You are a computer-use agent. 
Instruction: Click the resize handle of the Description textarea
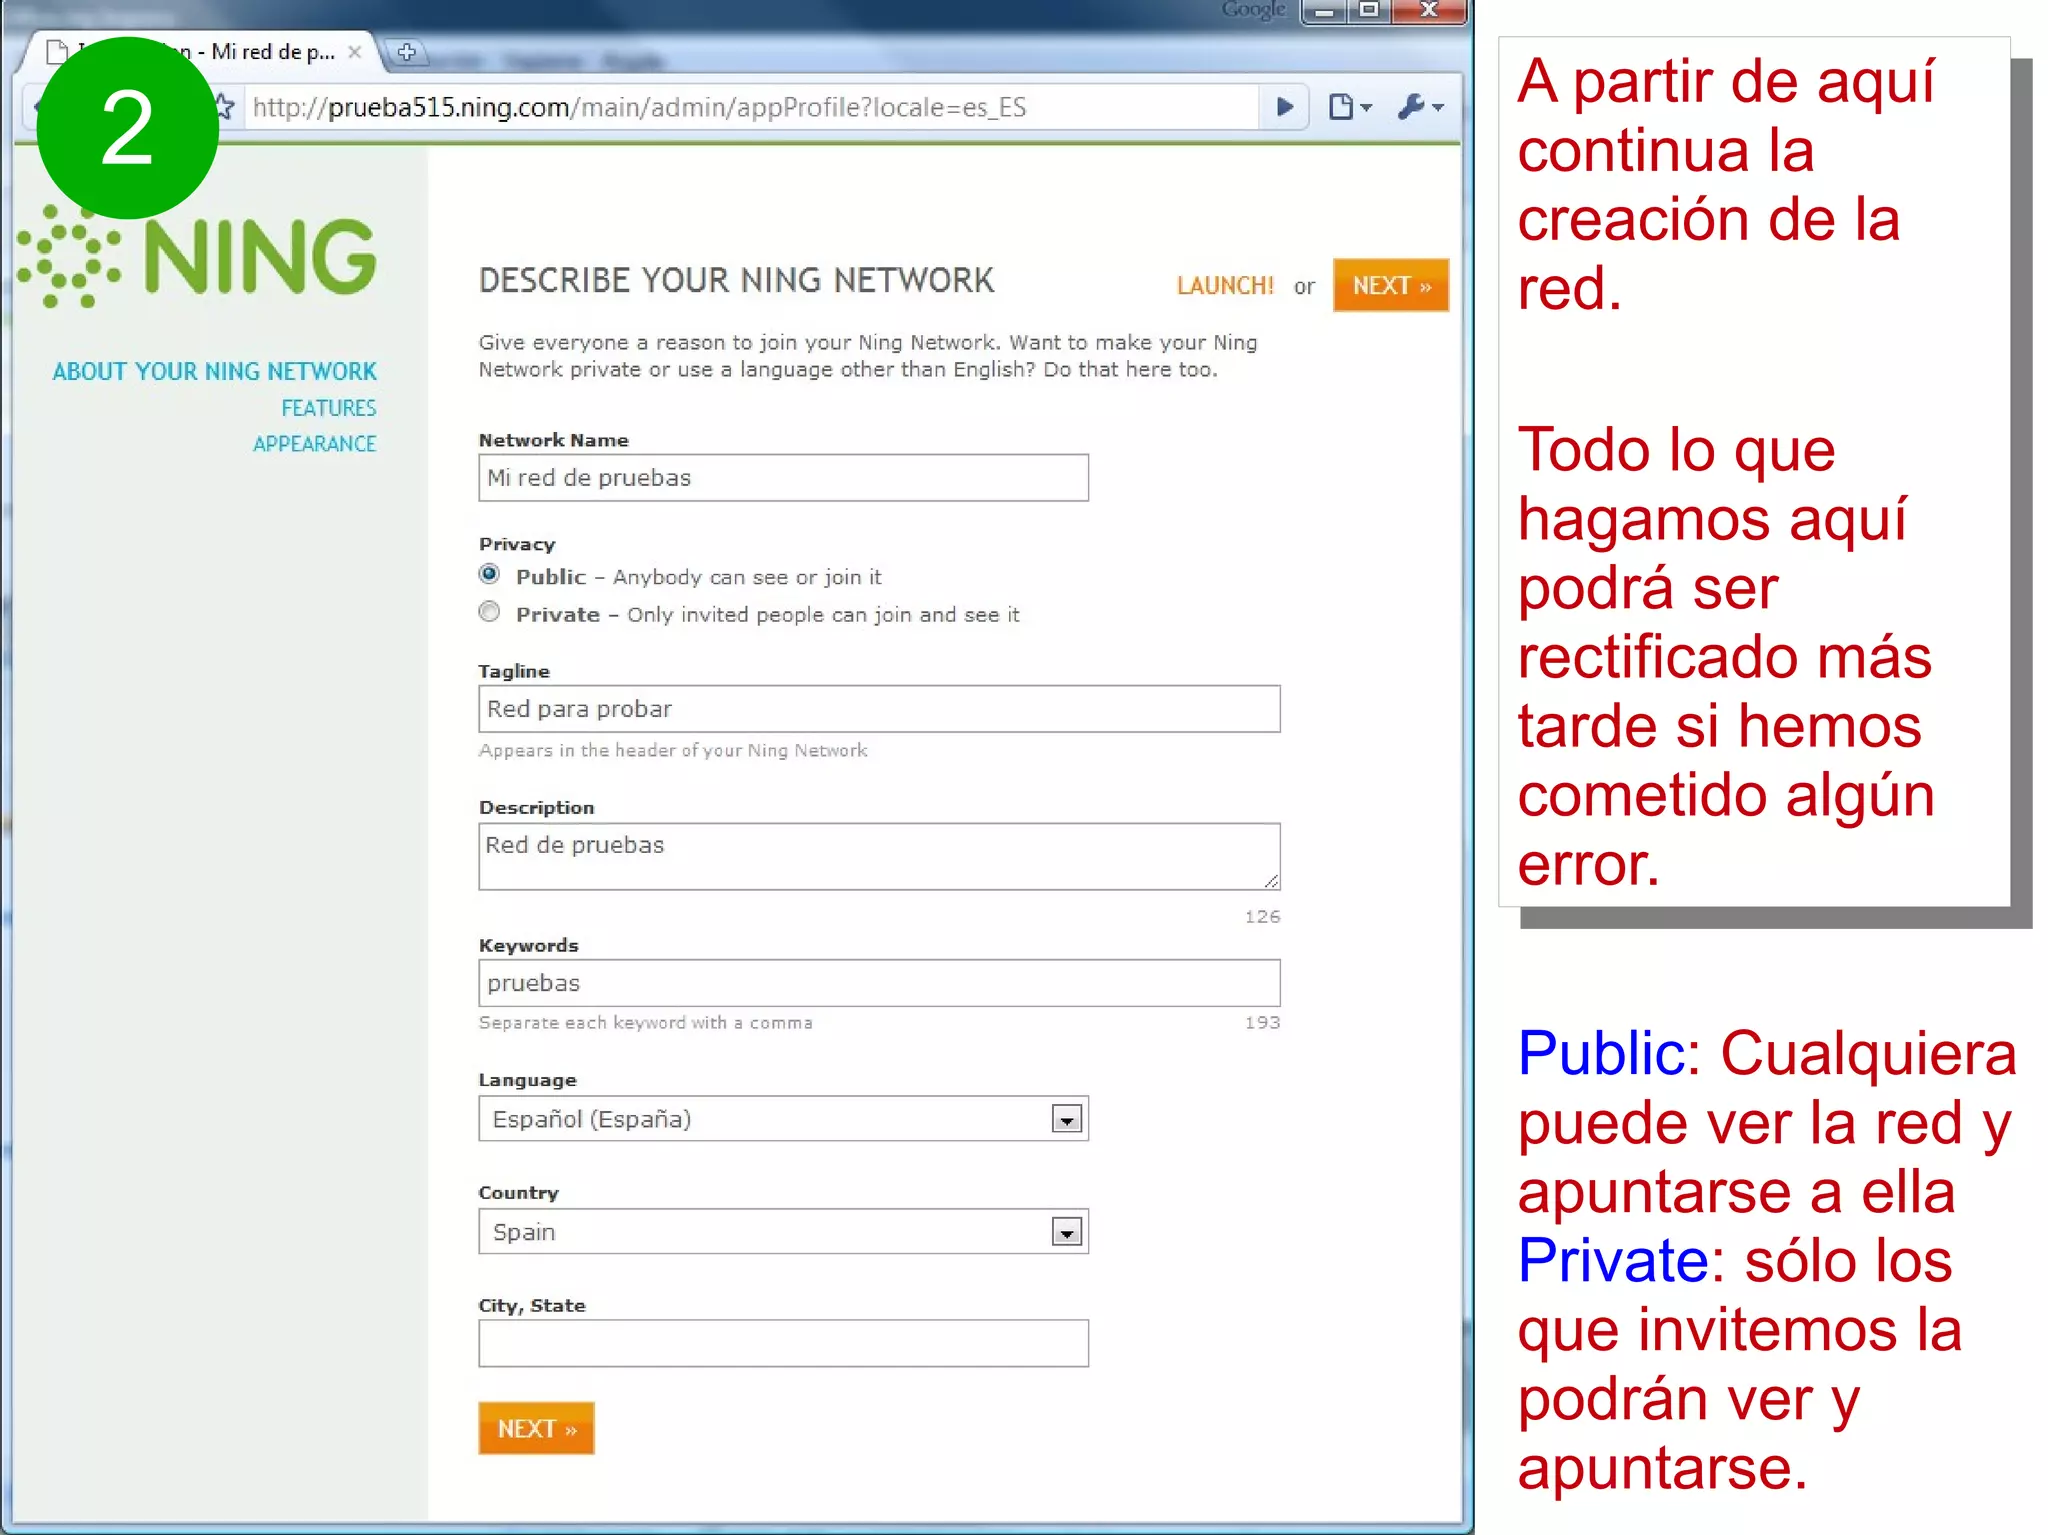coord(1271,880)
